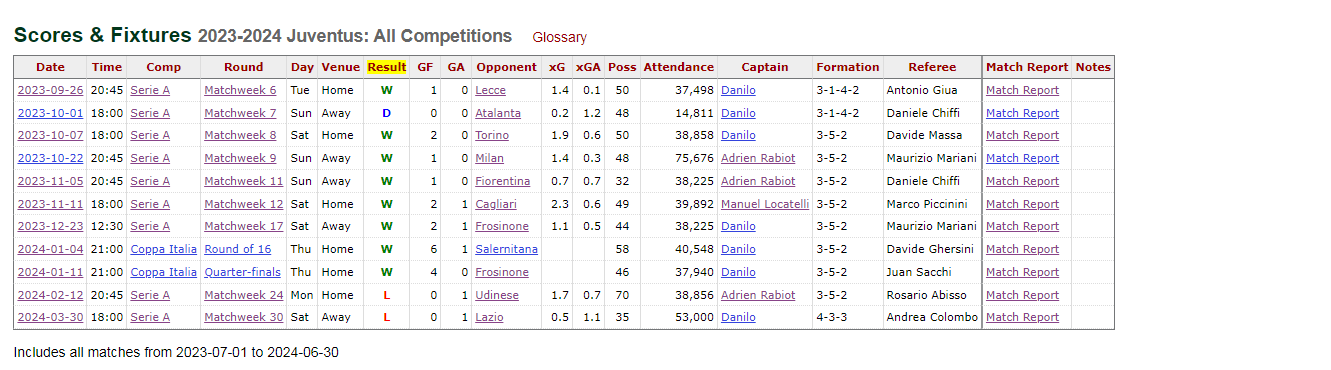
Task: Open the Salernitana opponent link
Action: coord(506,249)
